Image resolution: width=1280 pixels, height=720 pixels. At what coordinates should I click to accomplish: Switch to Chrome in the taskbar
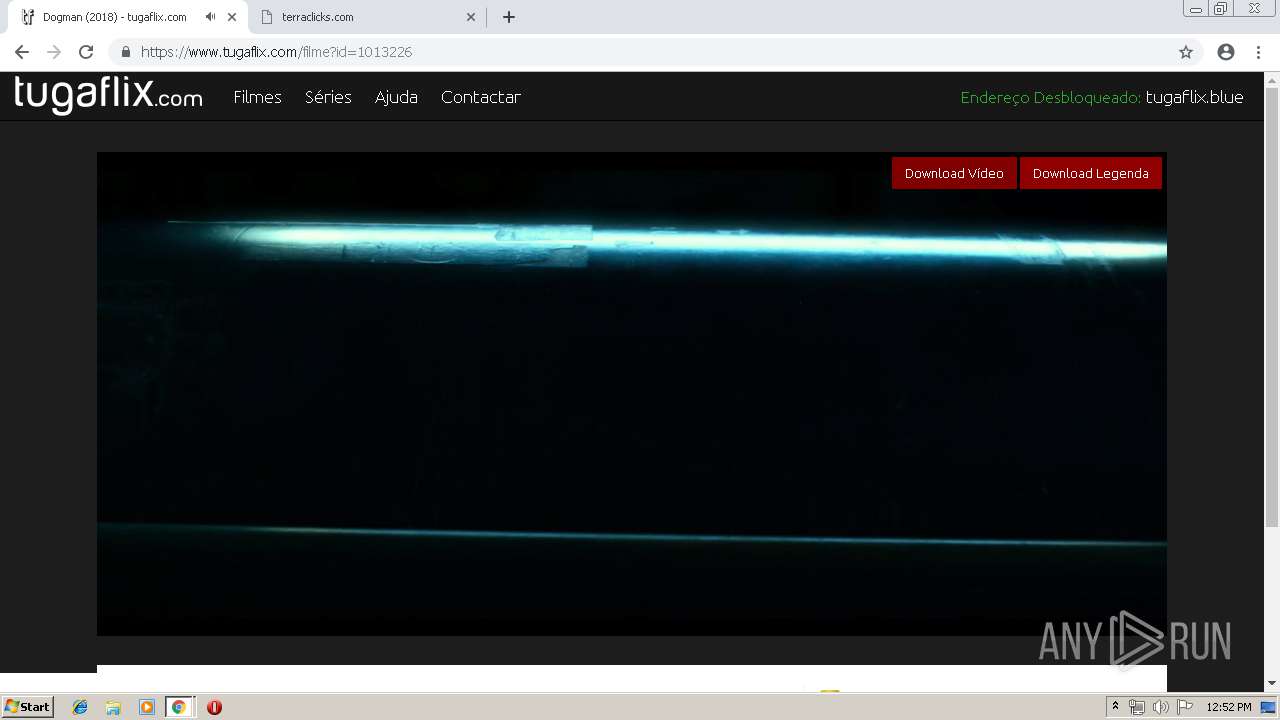pos(179,707)
